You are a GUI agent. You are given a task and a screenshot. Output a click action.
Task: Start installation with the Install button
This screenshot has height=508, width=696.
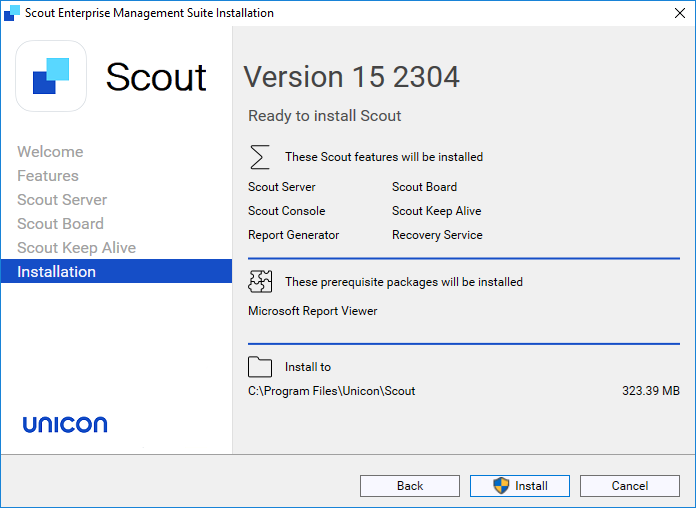pyautogui.click(x=520, y=486)
